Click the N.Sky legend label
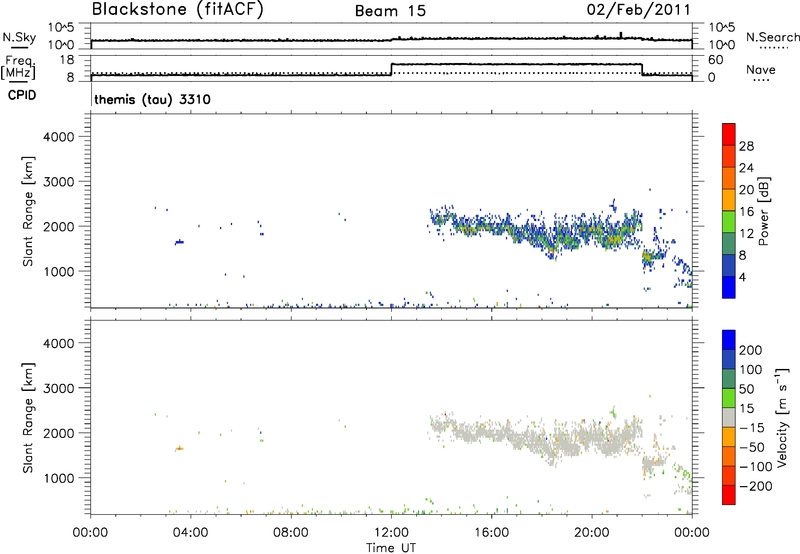This screenshot has width=800, height=554. 19,37
